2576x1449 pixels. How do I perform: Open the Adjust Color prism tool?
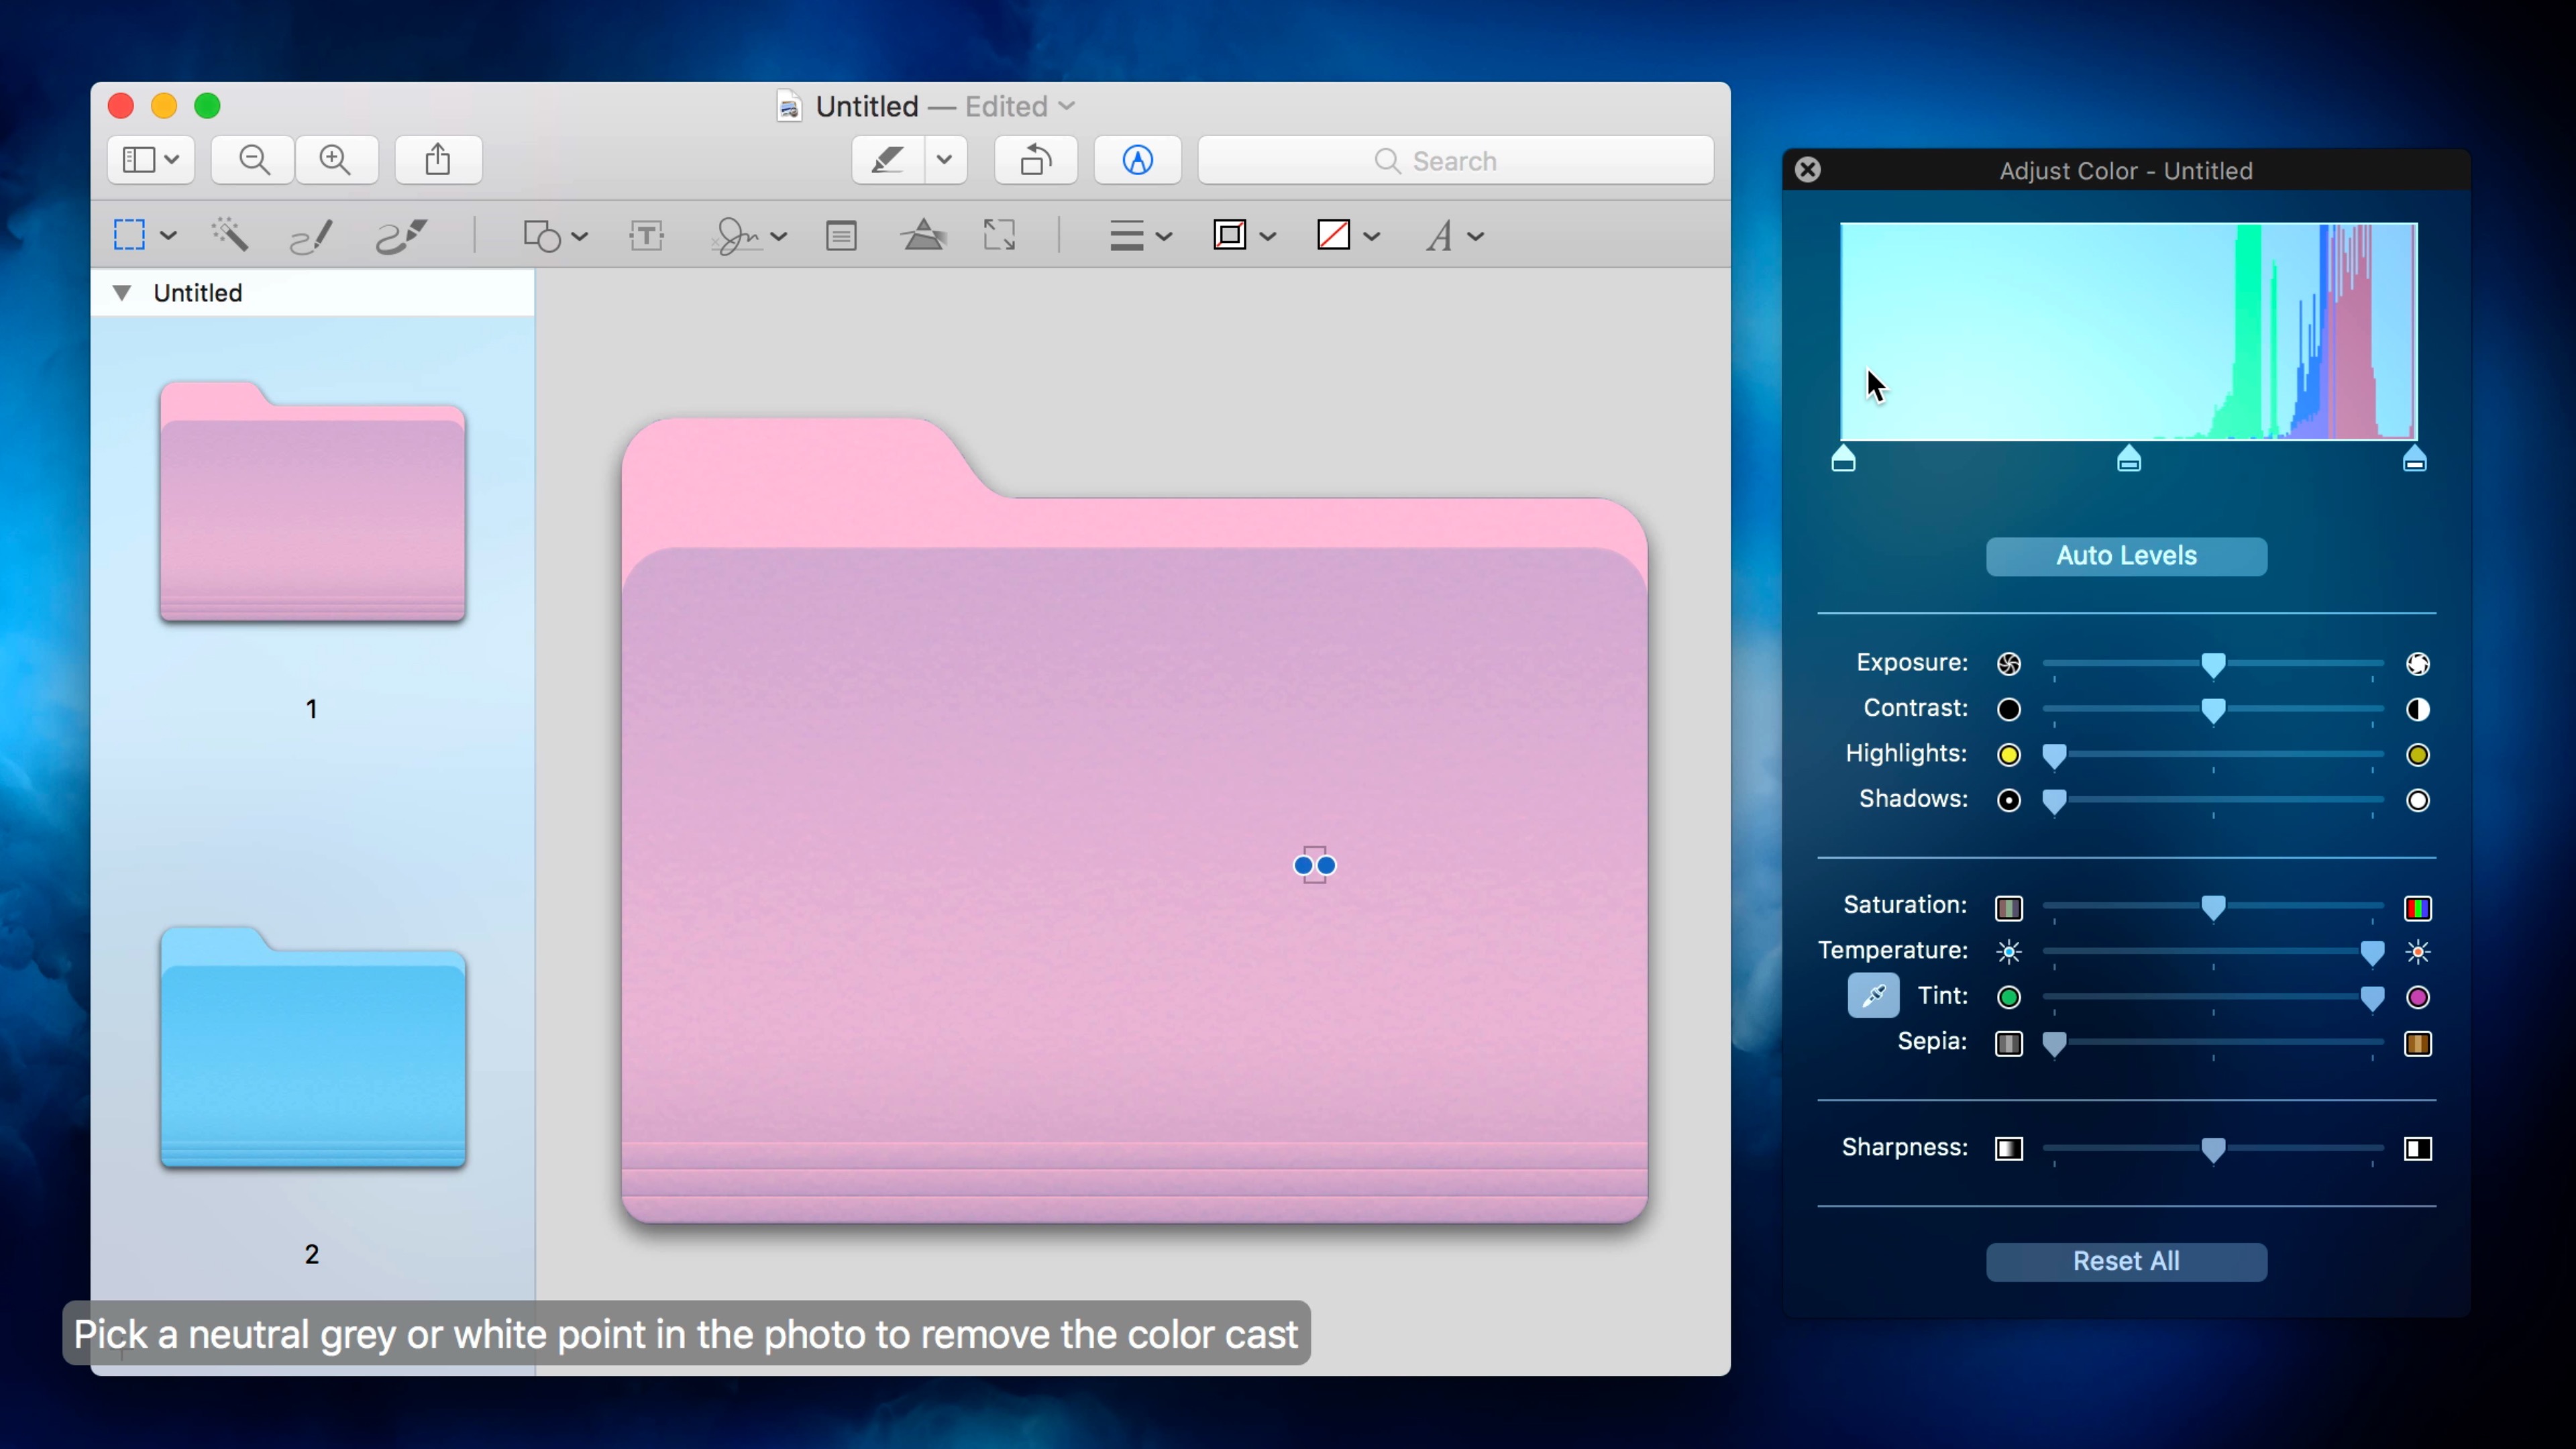tap(924, 235)
